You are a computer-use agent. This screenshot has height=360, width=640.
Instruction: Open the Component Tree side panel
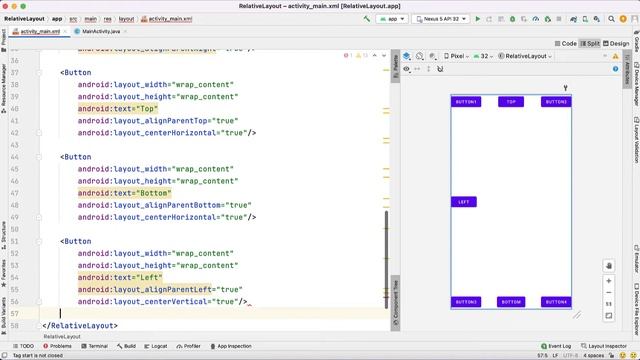pyautogui.click(x=395, y=303)
